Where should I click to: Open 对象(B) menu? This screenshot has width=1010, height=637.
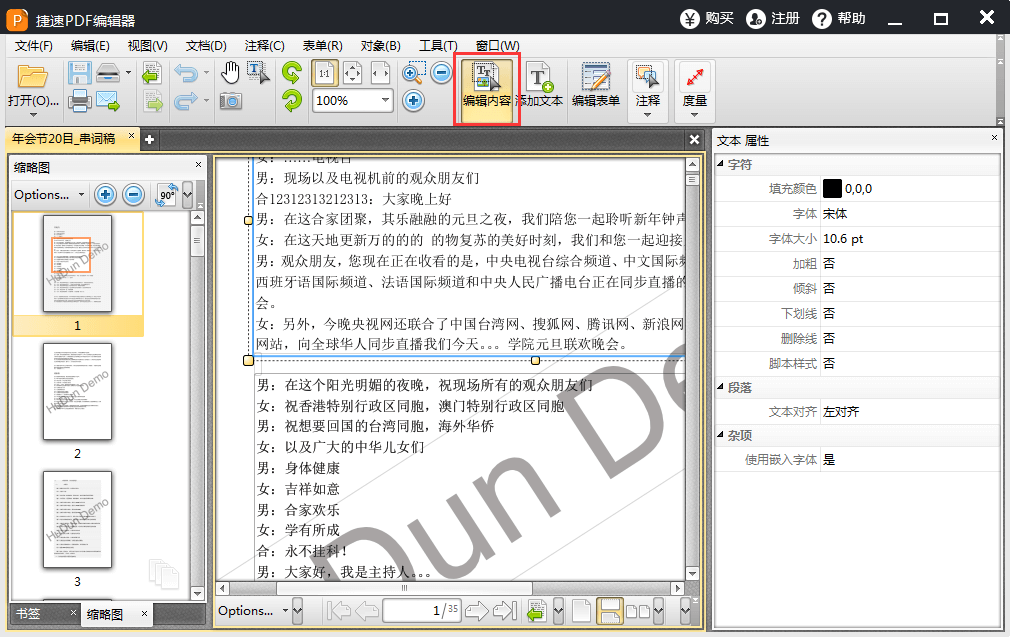click(x=380, y=46)
